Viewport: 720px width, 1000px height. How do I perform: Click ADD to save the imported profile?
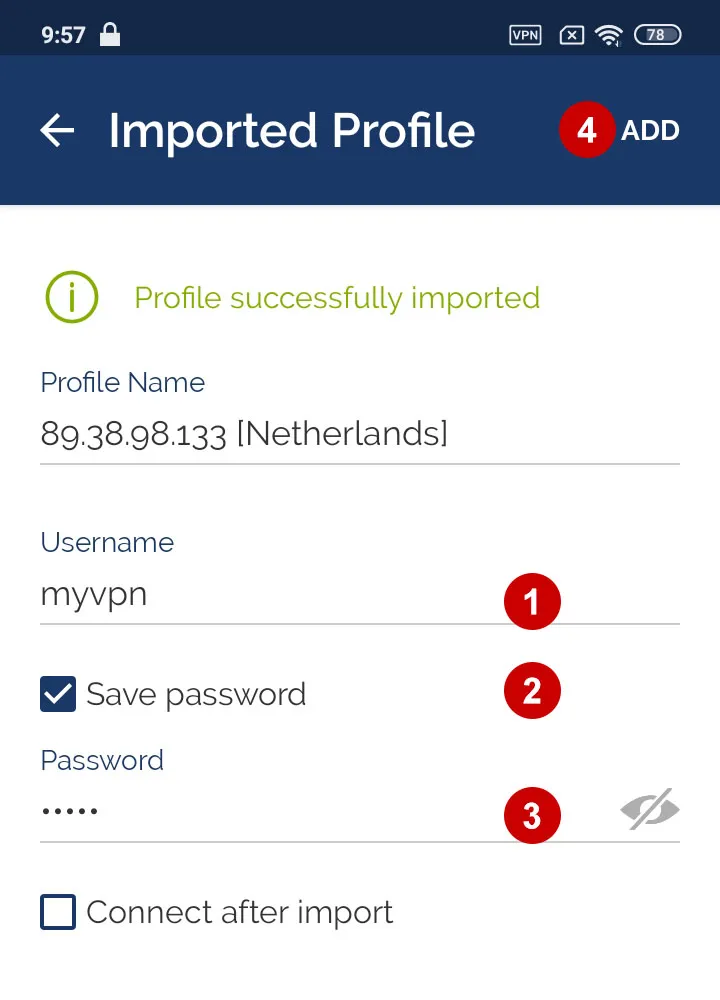tap(650, 130)
